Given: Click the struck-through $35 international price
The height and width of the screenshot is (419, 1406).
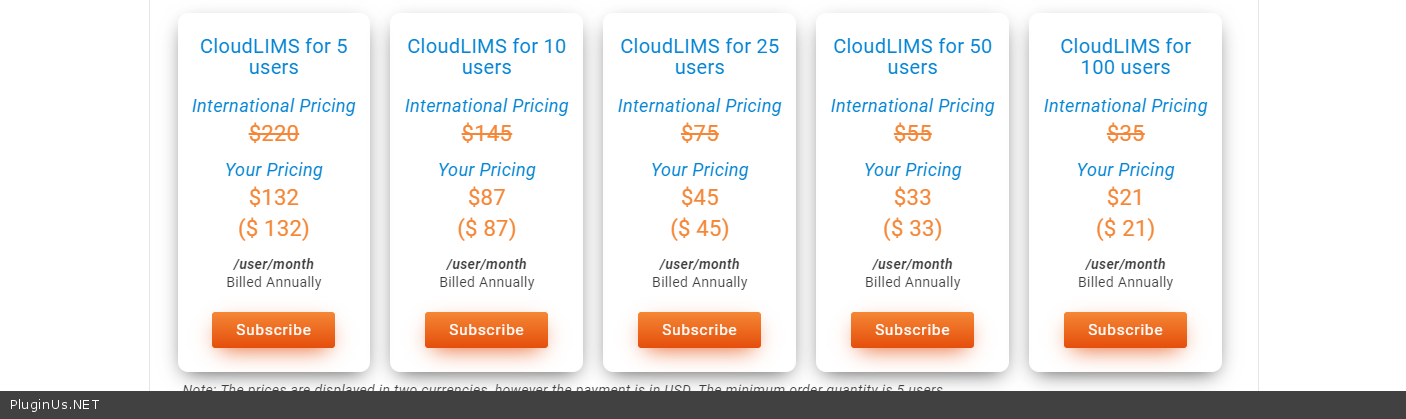Looking at the screenshot, I should click(x=1125, y=134).
